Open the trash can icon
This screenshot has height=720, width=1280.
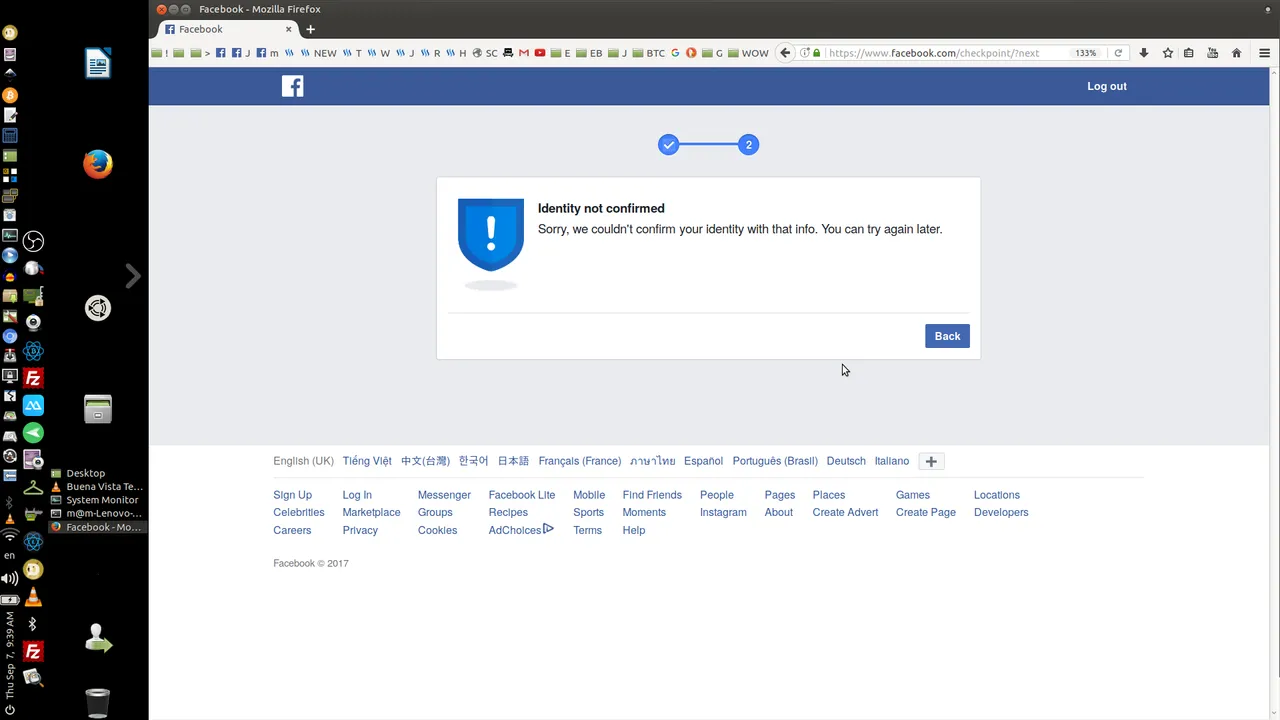[97, 702]
